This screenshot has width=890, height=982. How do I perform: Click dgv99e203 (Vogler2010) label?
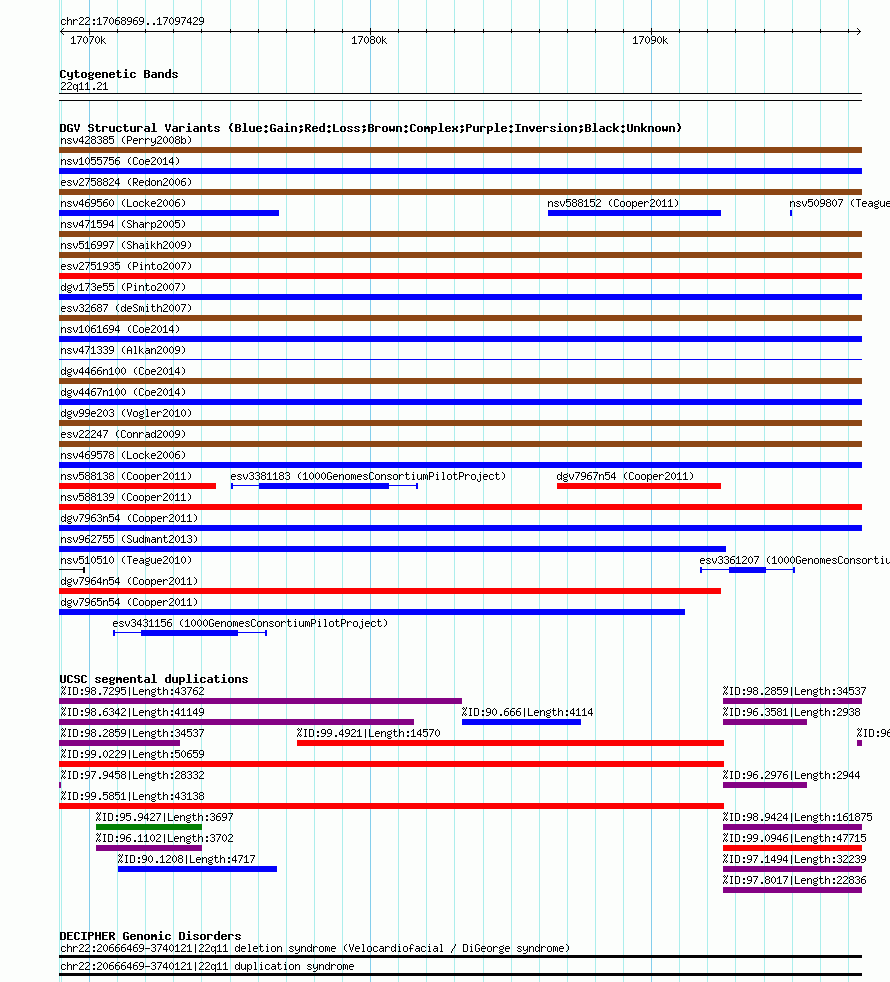(x=126, y=413)
